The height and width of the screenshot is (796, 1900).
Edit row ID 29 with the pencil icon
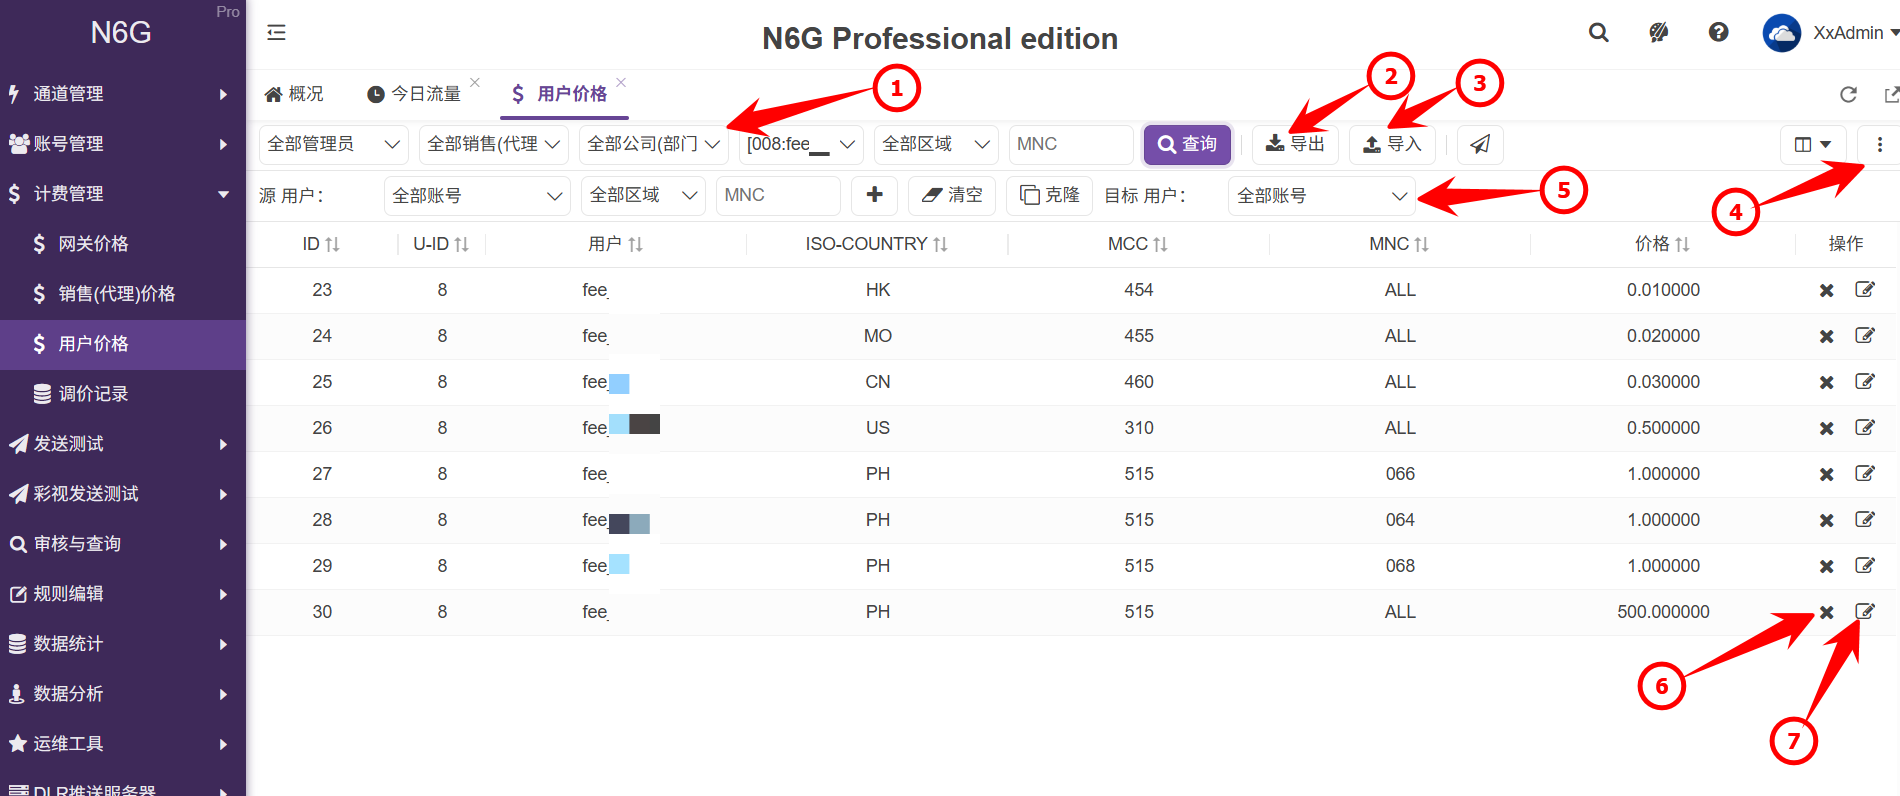1865,565
